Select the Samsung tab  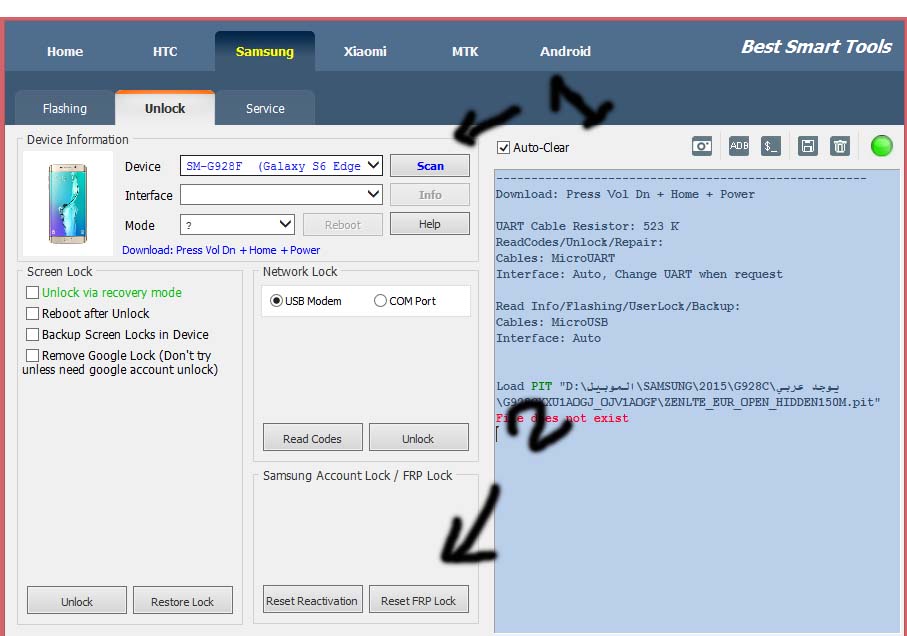pos(265,51)
